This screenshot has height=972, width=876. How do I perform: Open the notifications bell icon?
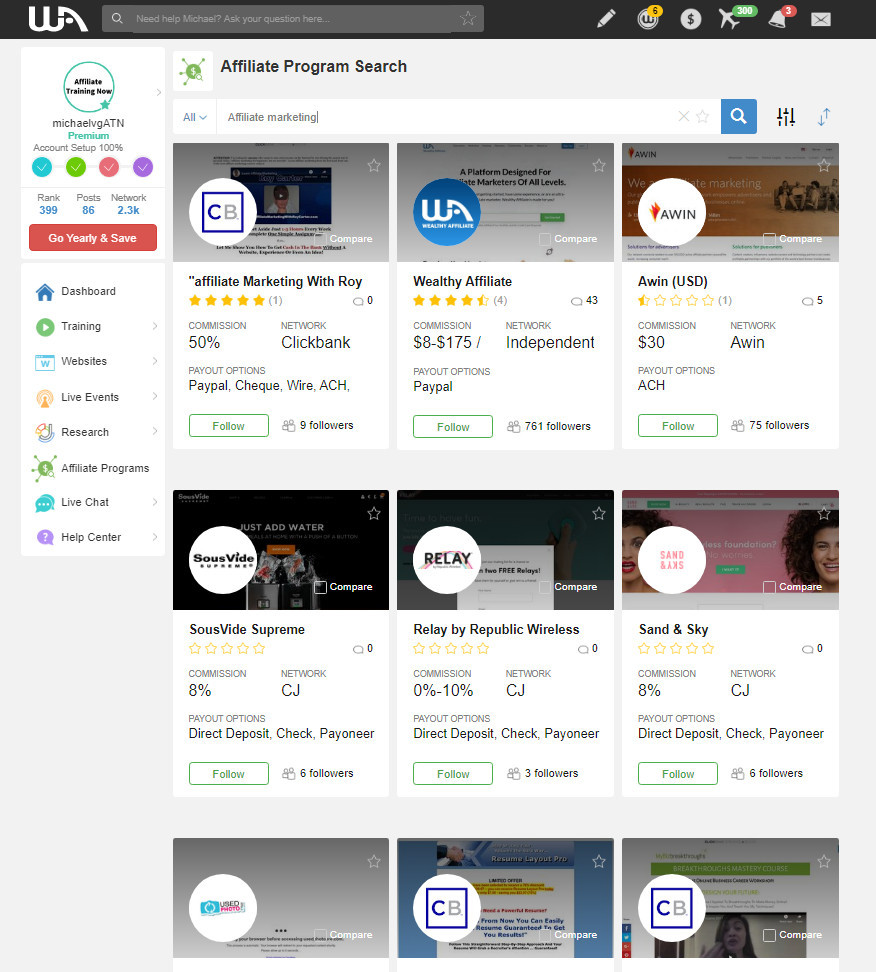click(x=777, y=19)
